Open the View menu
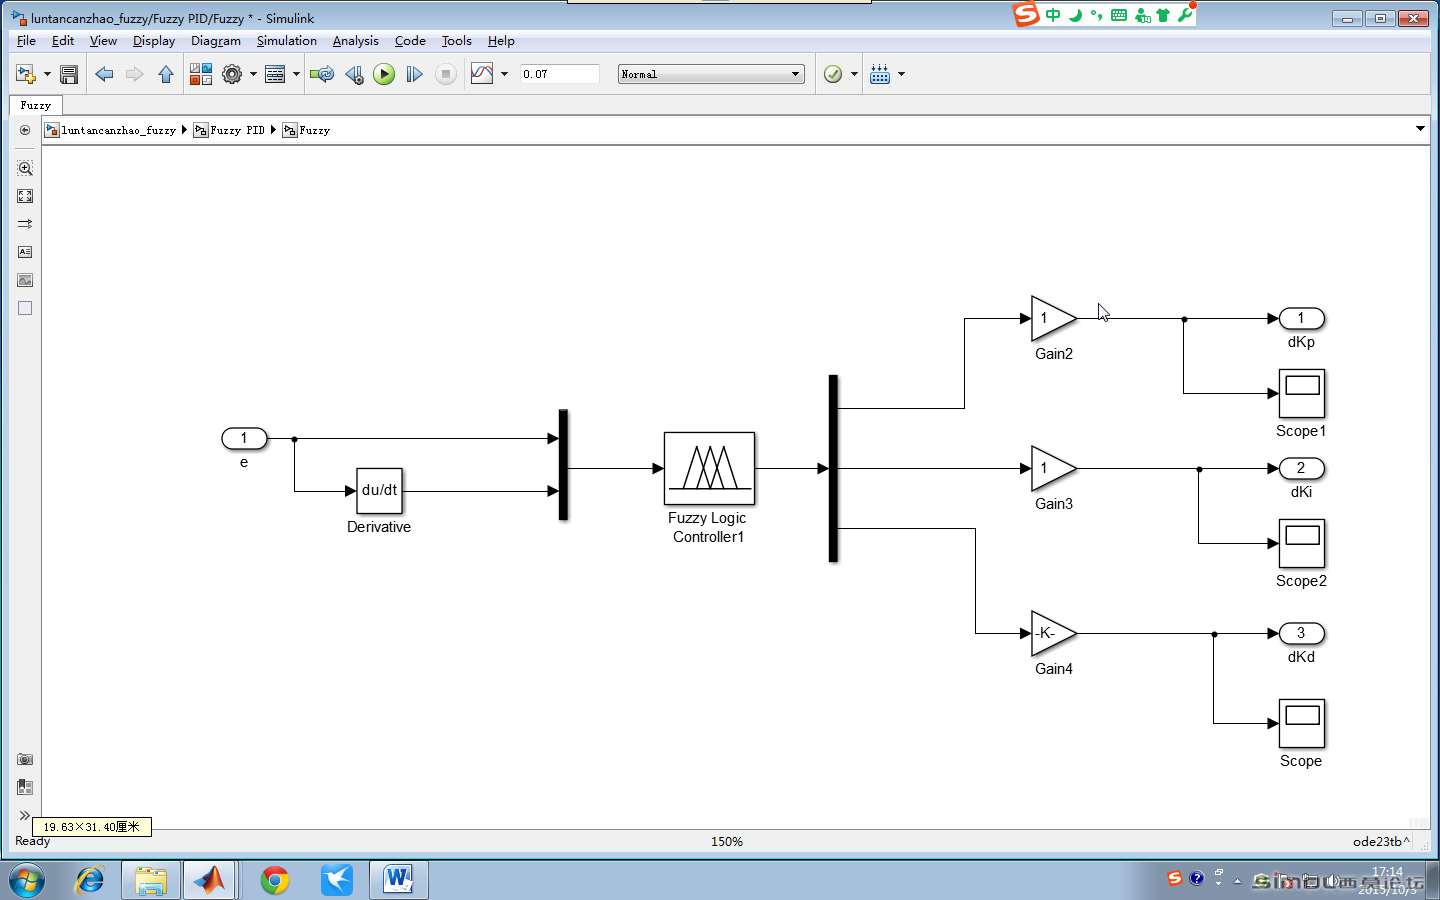1440x900 pixels. coord(103,41)
